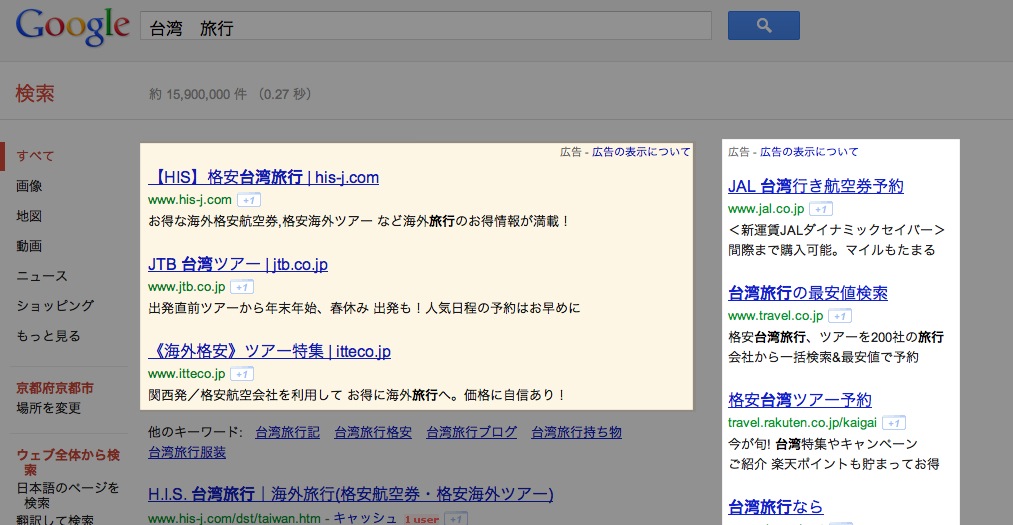Click +1 button next to www.jal.co.jp
This screenshot has width=1013, height=525.
821,209
